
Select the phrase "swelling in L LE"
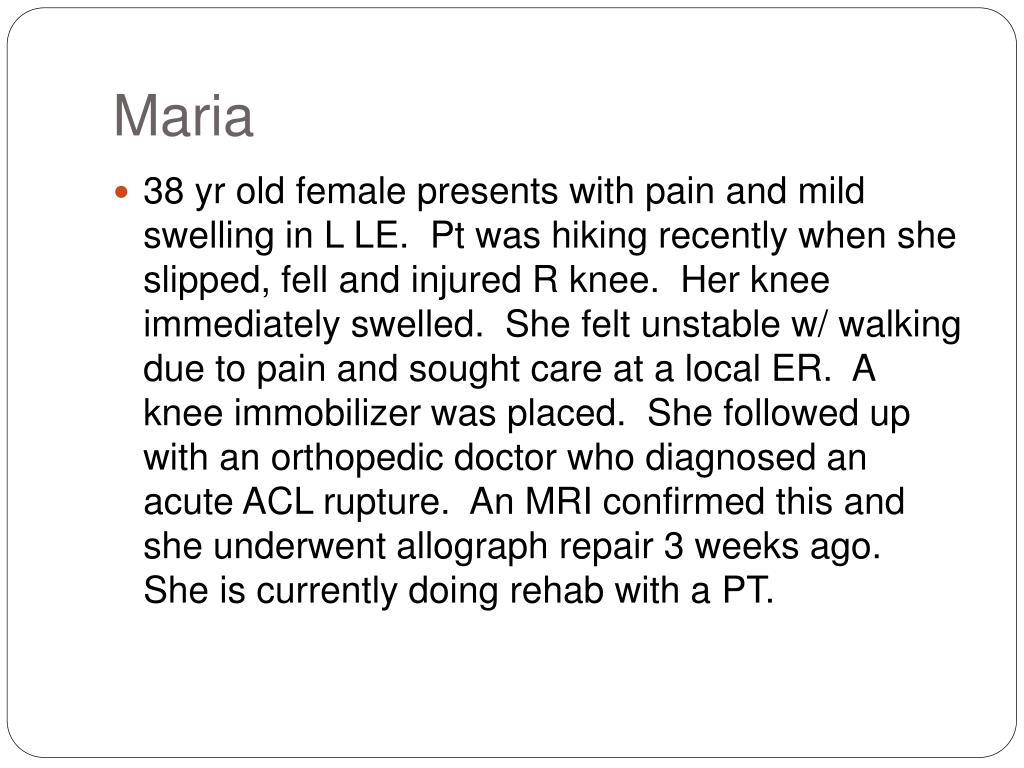pyautogui.click(x=271, y=236)
